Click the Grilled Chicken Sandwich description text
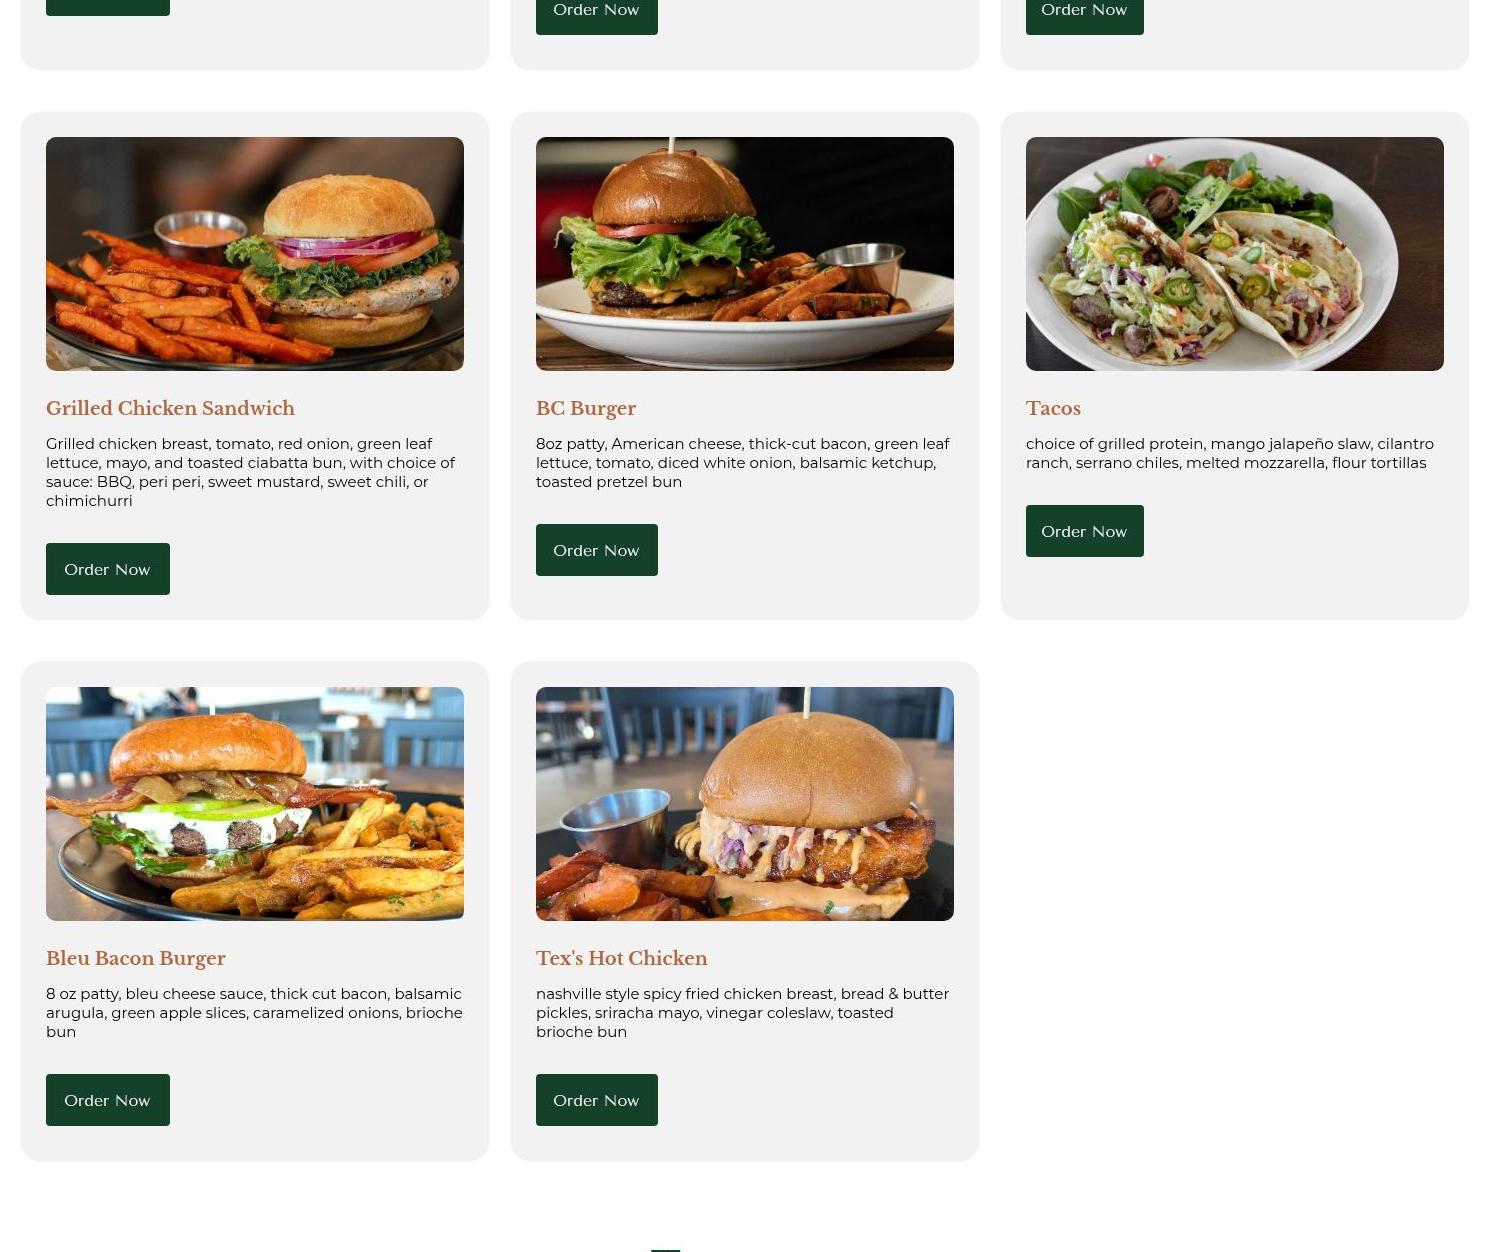1510x1252 pixels. (x=251, y=472)
